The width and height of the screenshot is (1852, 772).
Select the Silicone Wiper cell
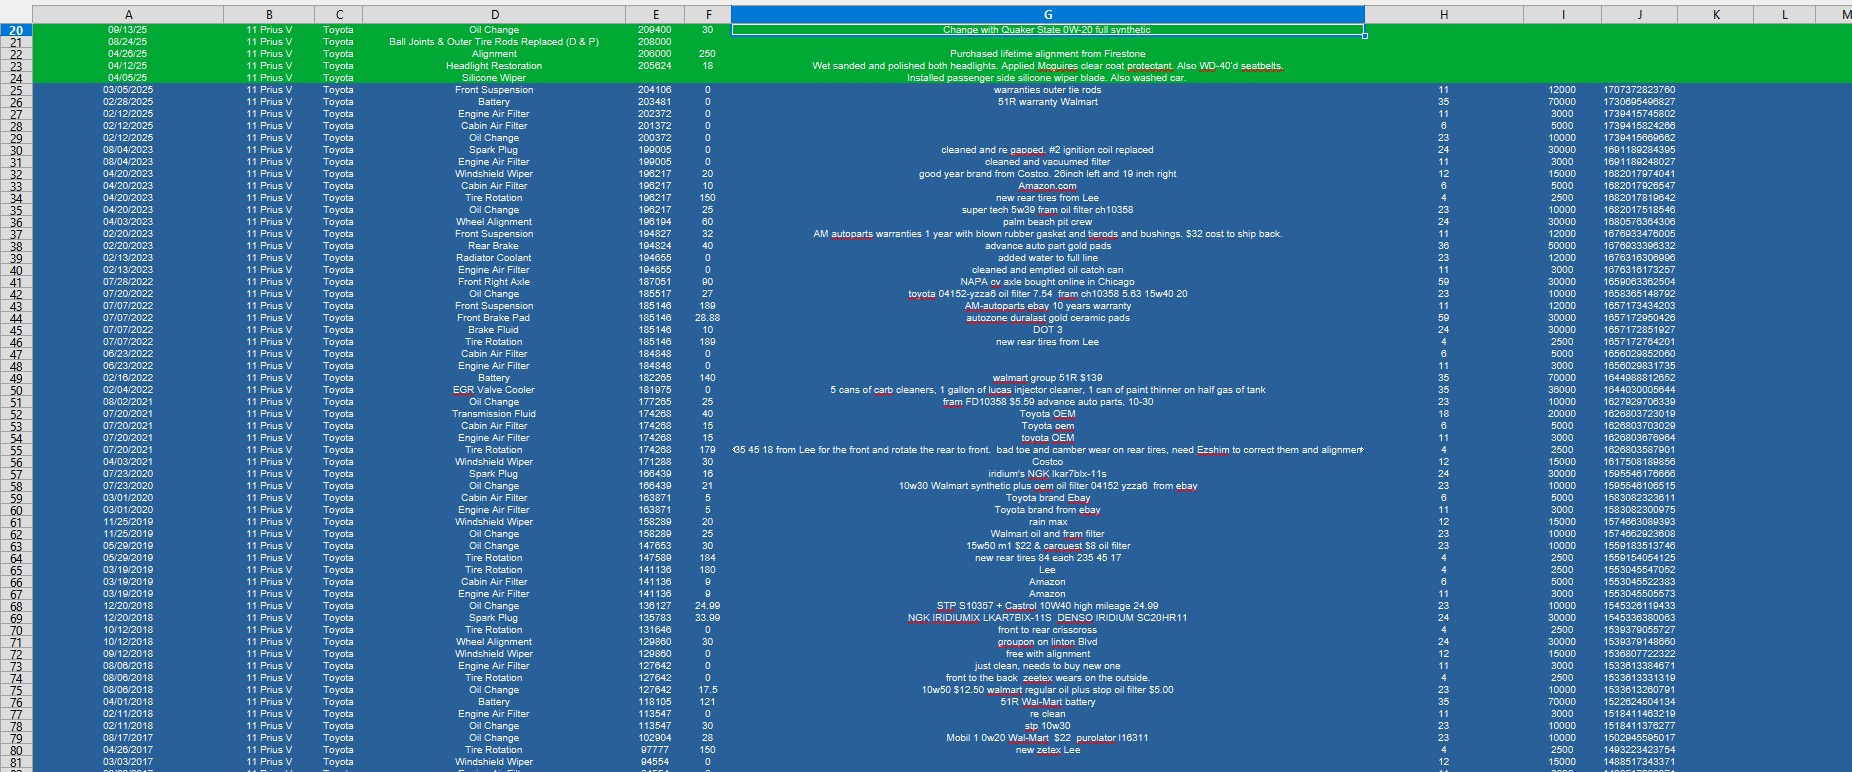pyautogui.click(x=494, y=78)
